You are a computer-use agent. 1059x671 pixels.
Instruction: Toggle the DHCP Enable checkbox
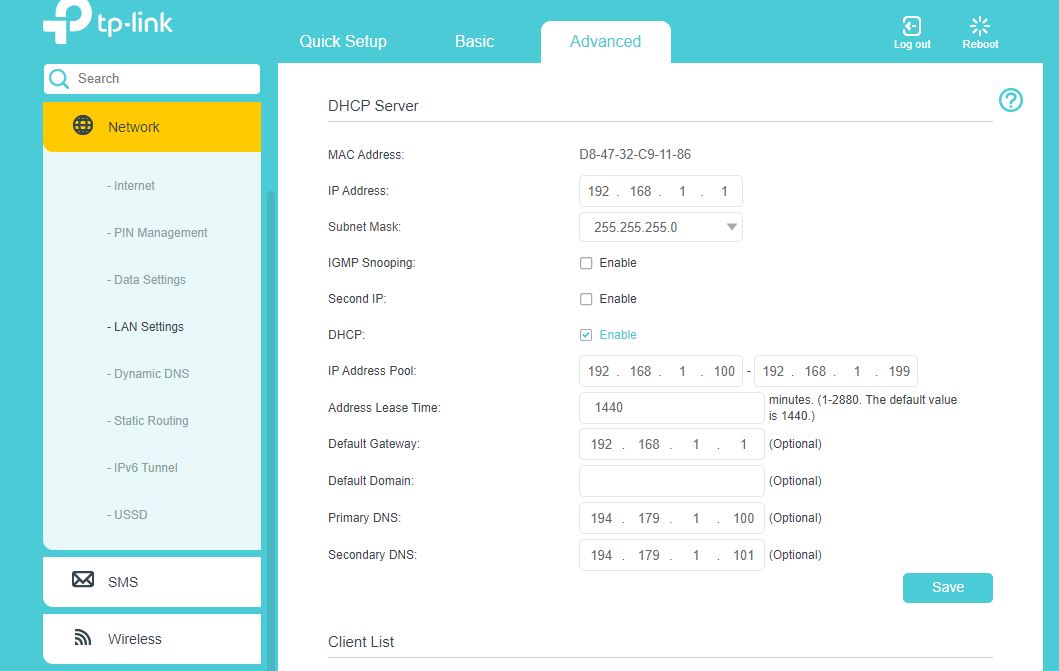pyautogui.click(x=586, y=335)
